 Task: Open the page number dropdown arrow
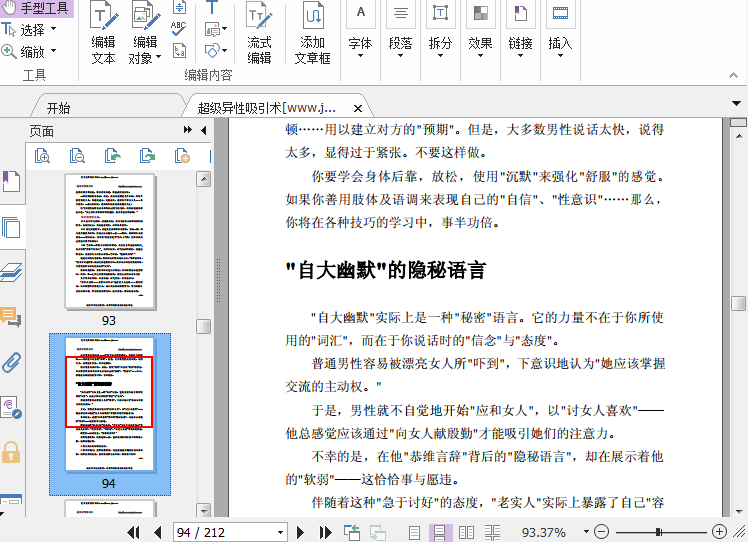pos(280,532)
